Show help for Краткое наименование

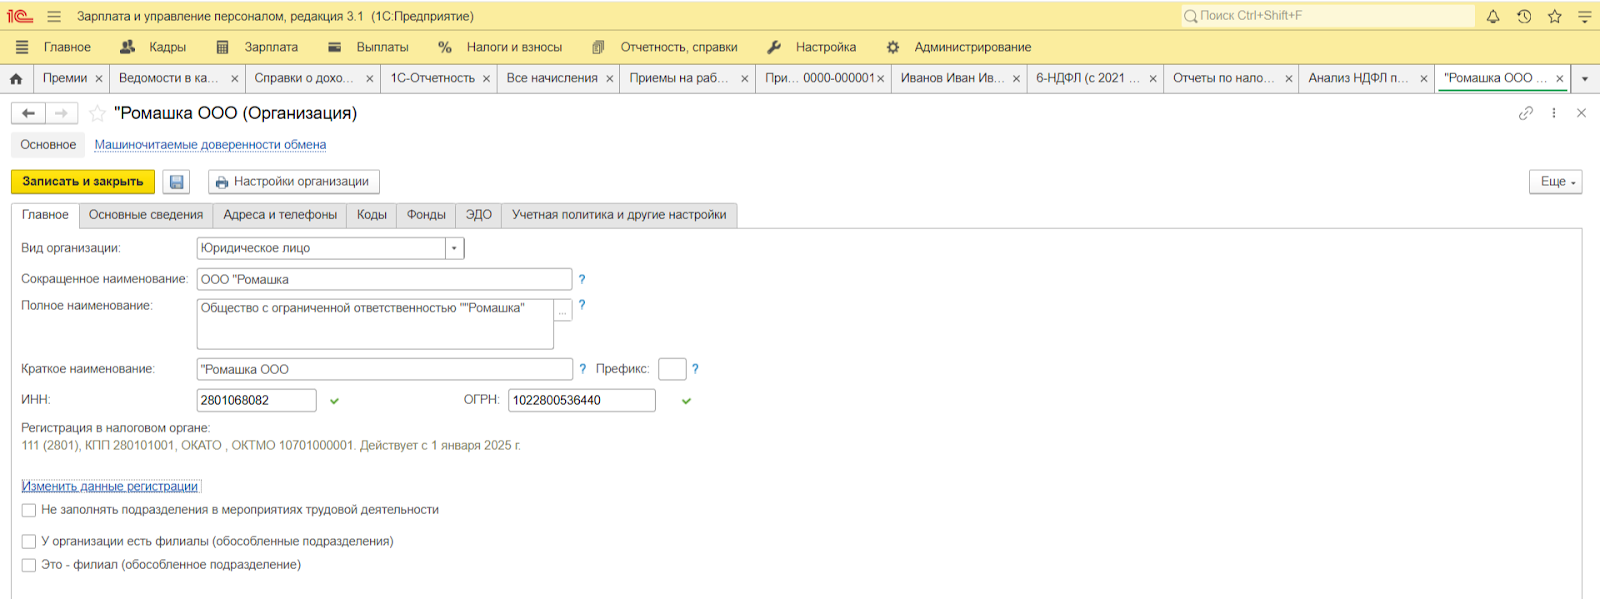[x=582, y=369]
